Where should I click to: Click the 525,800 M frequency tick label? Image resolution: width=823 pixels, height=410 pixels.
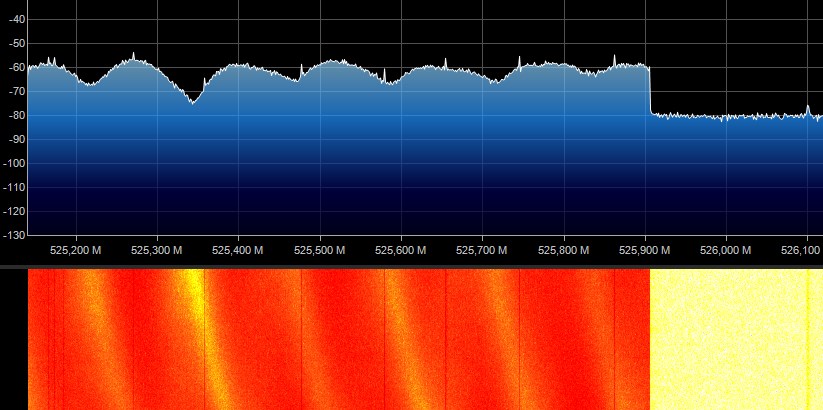pos(563,250)
